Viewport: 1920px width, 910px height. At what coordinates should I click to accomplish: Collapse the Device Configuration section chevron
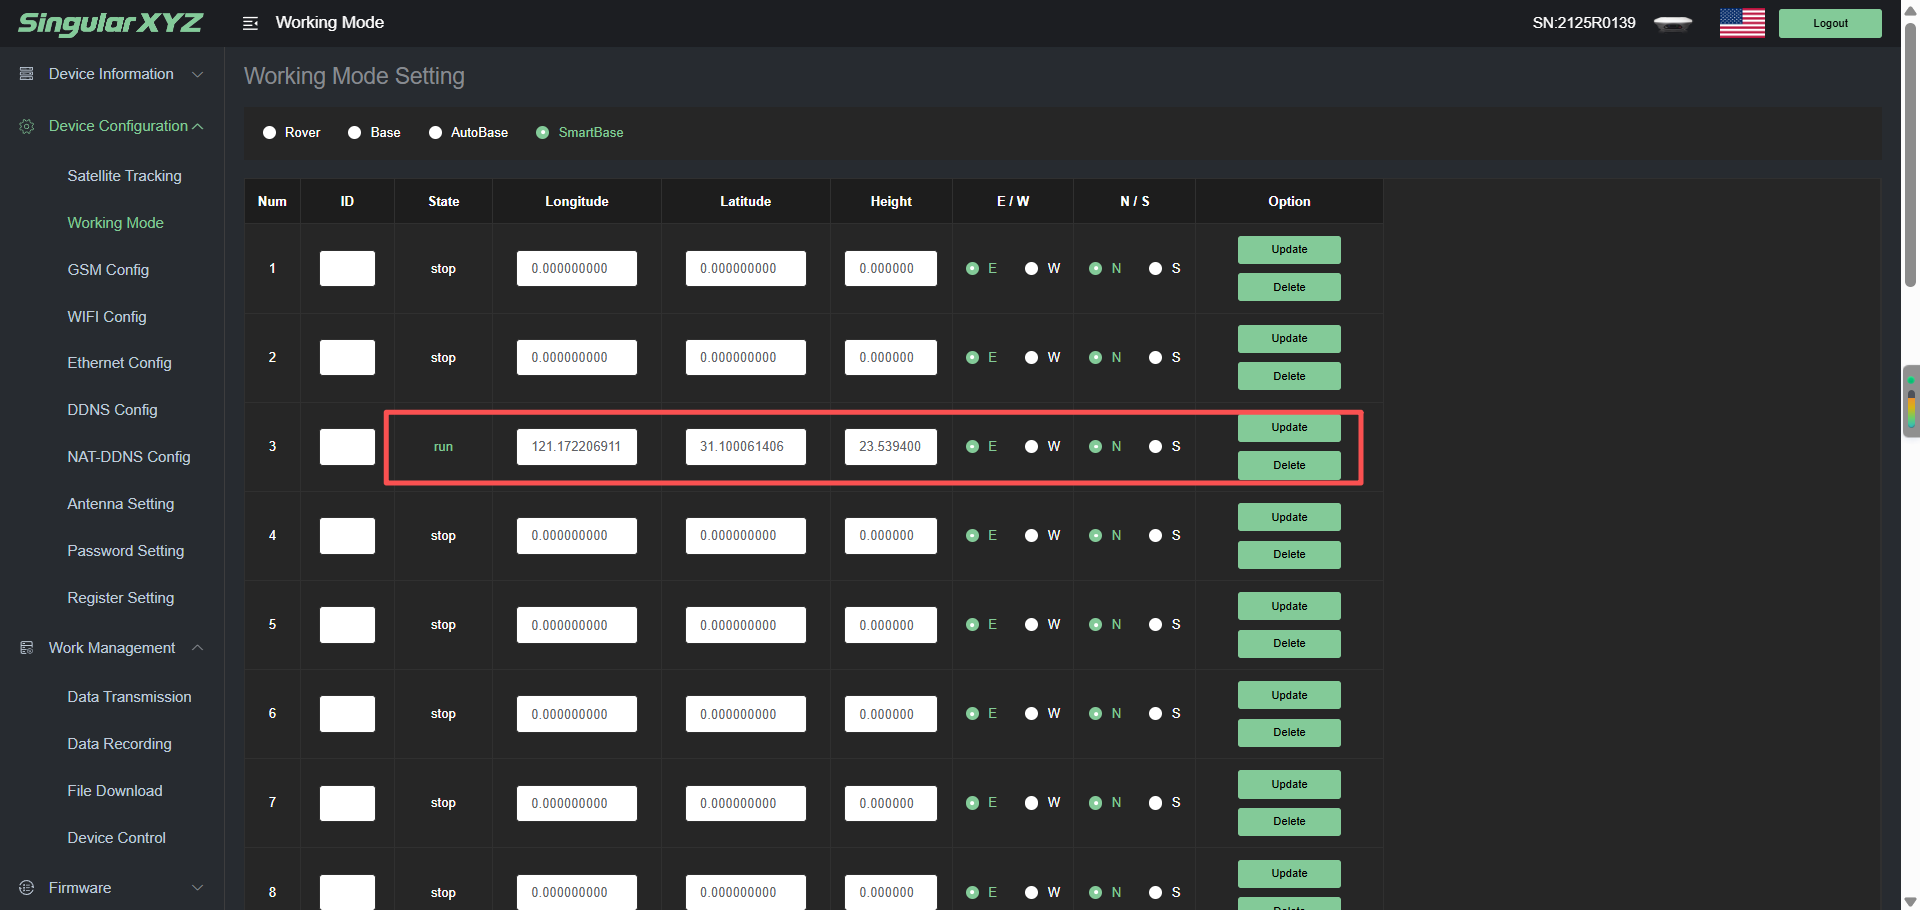tap(198, 126)
